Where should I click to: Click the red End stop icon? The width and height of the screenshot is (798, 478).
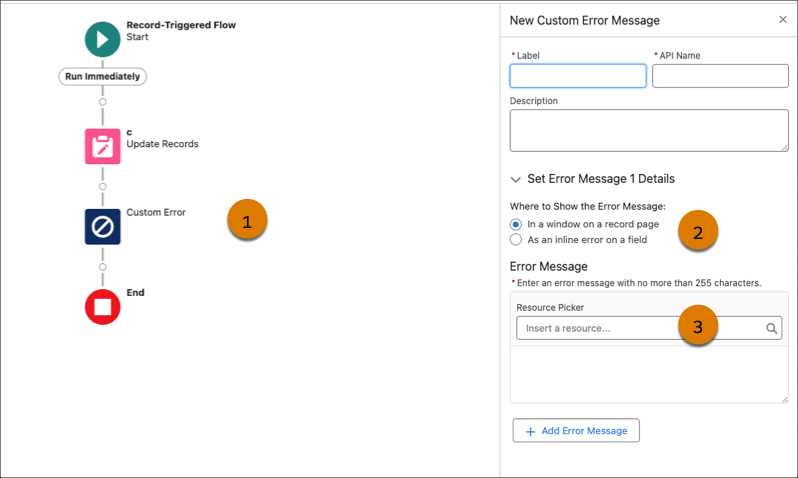click(102, 307)
